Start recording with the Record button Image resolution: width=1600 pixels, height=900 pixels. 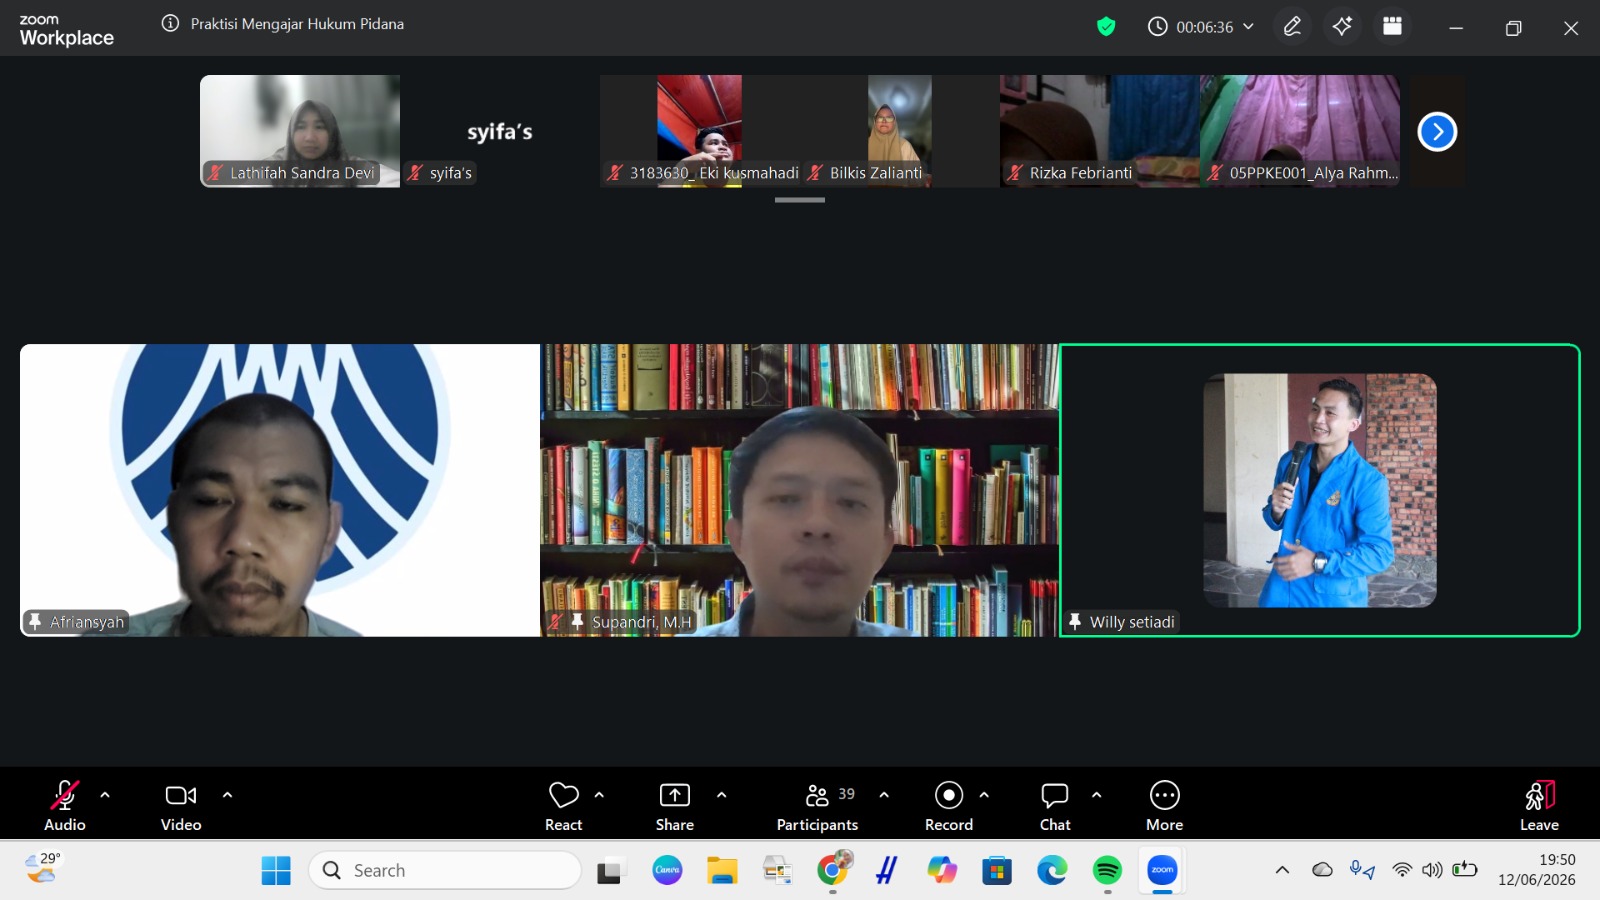(x=948, y=805)
